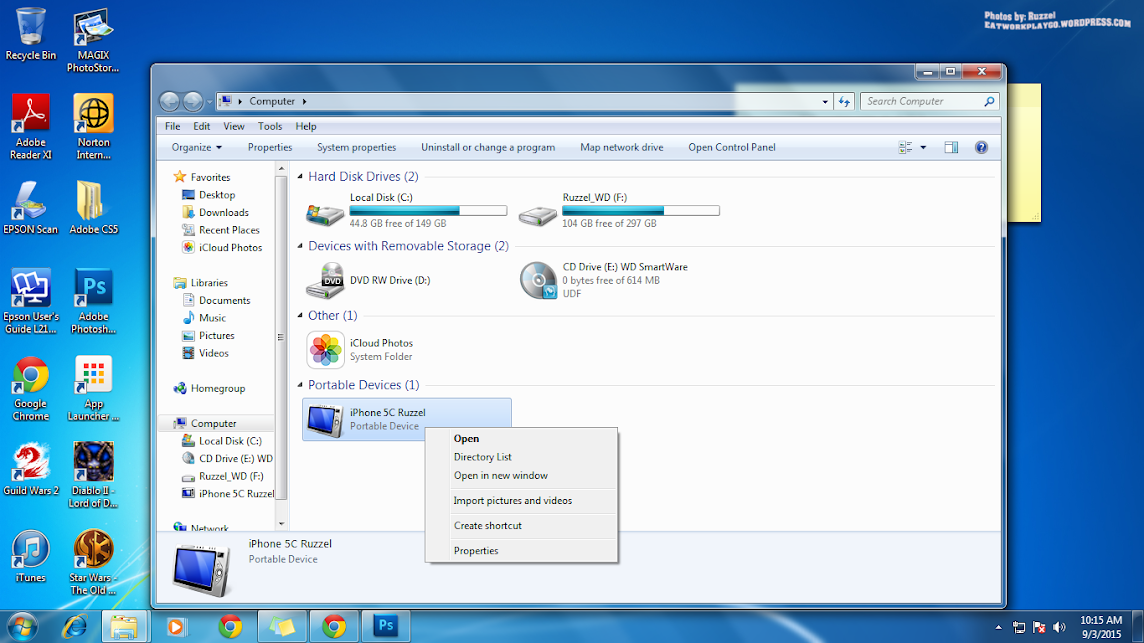Image resolution: width=1144 pixels, height=643 pixels.
Task: Open the address bar history dropdown
Action: click(x=825, y=101)
